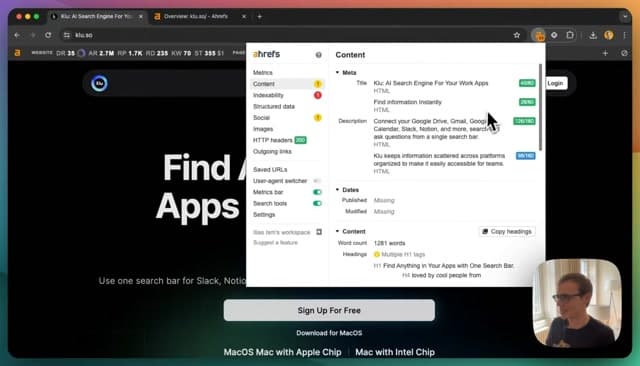Click the red error badge beside Indexability
The image size is (640, 366).
(x=318, y=95)
